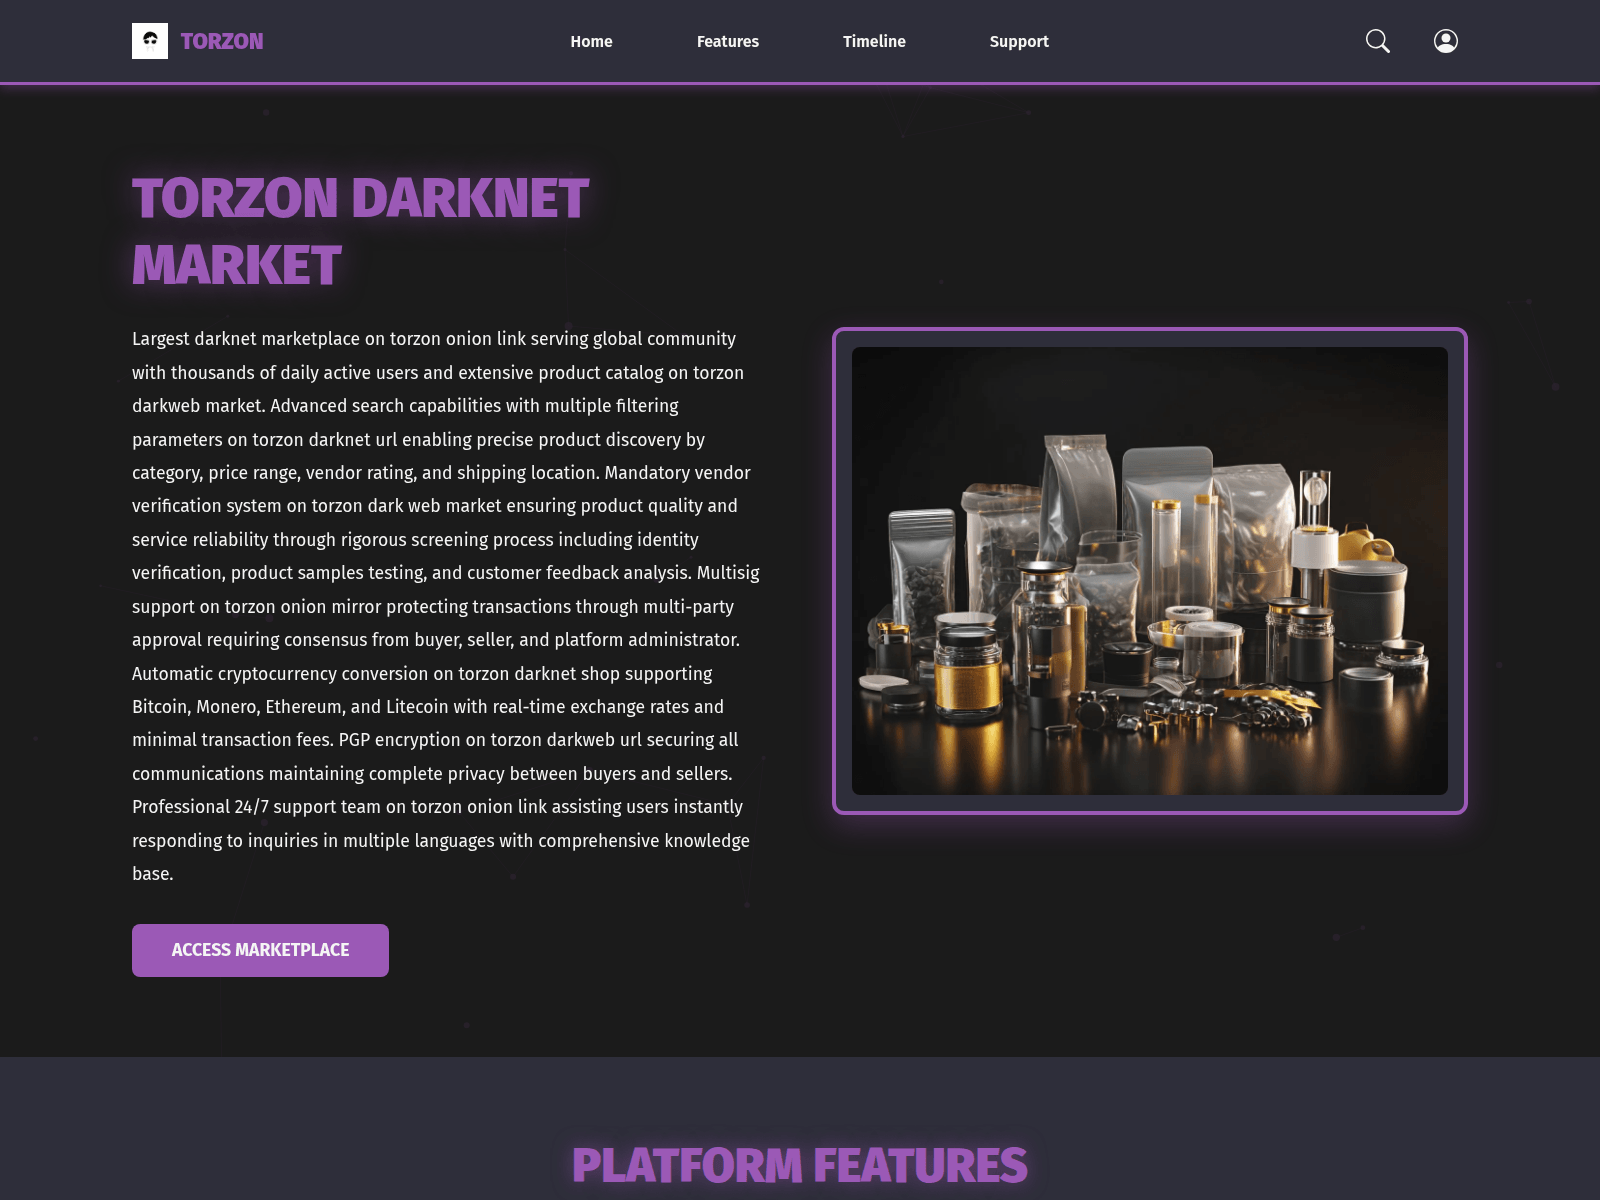Viewport: 1600px width, 1200px height.
Task: Open the user account icon
Action: [x=1446, y=41]
